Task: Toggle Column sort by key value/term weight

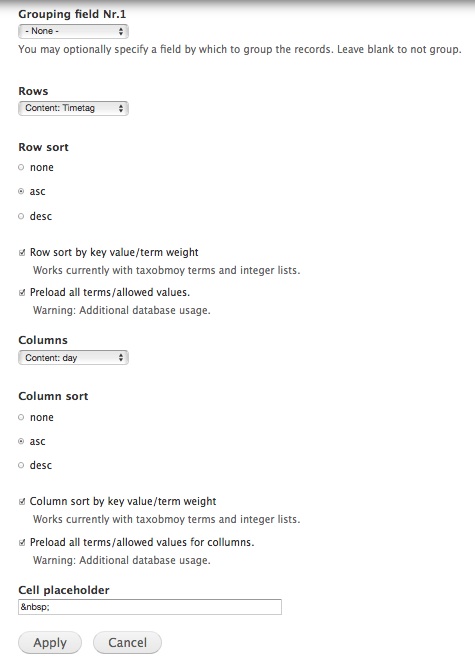Action: tap(22, 501)
